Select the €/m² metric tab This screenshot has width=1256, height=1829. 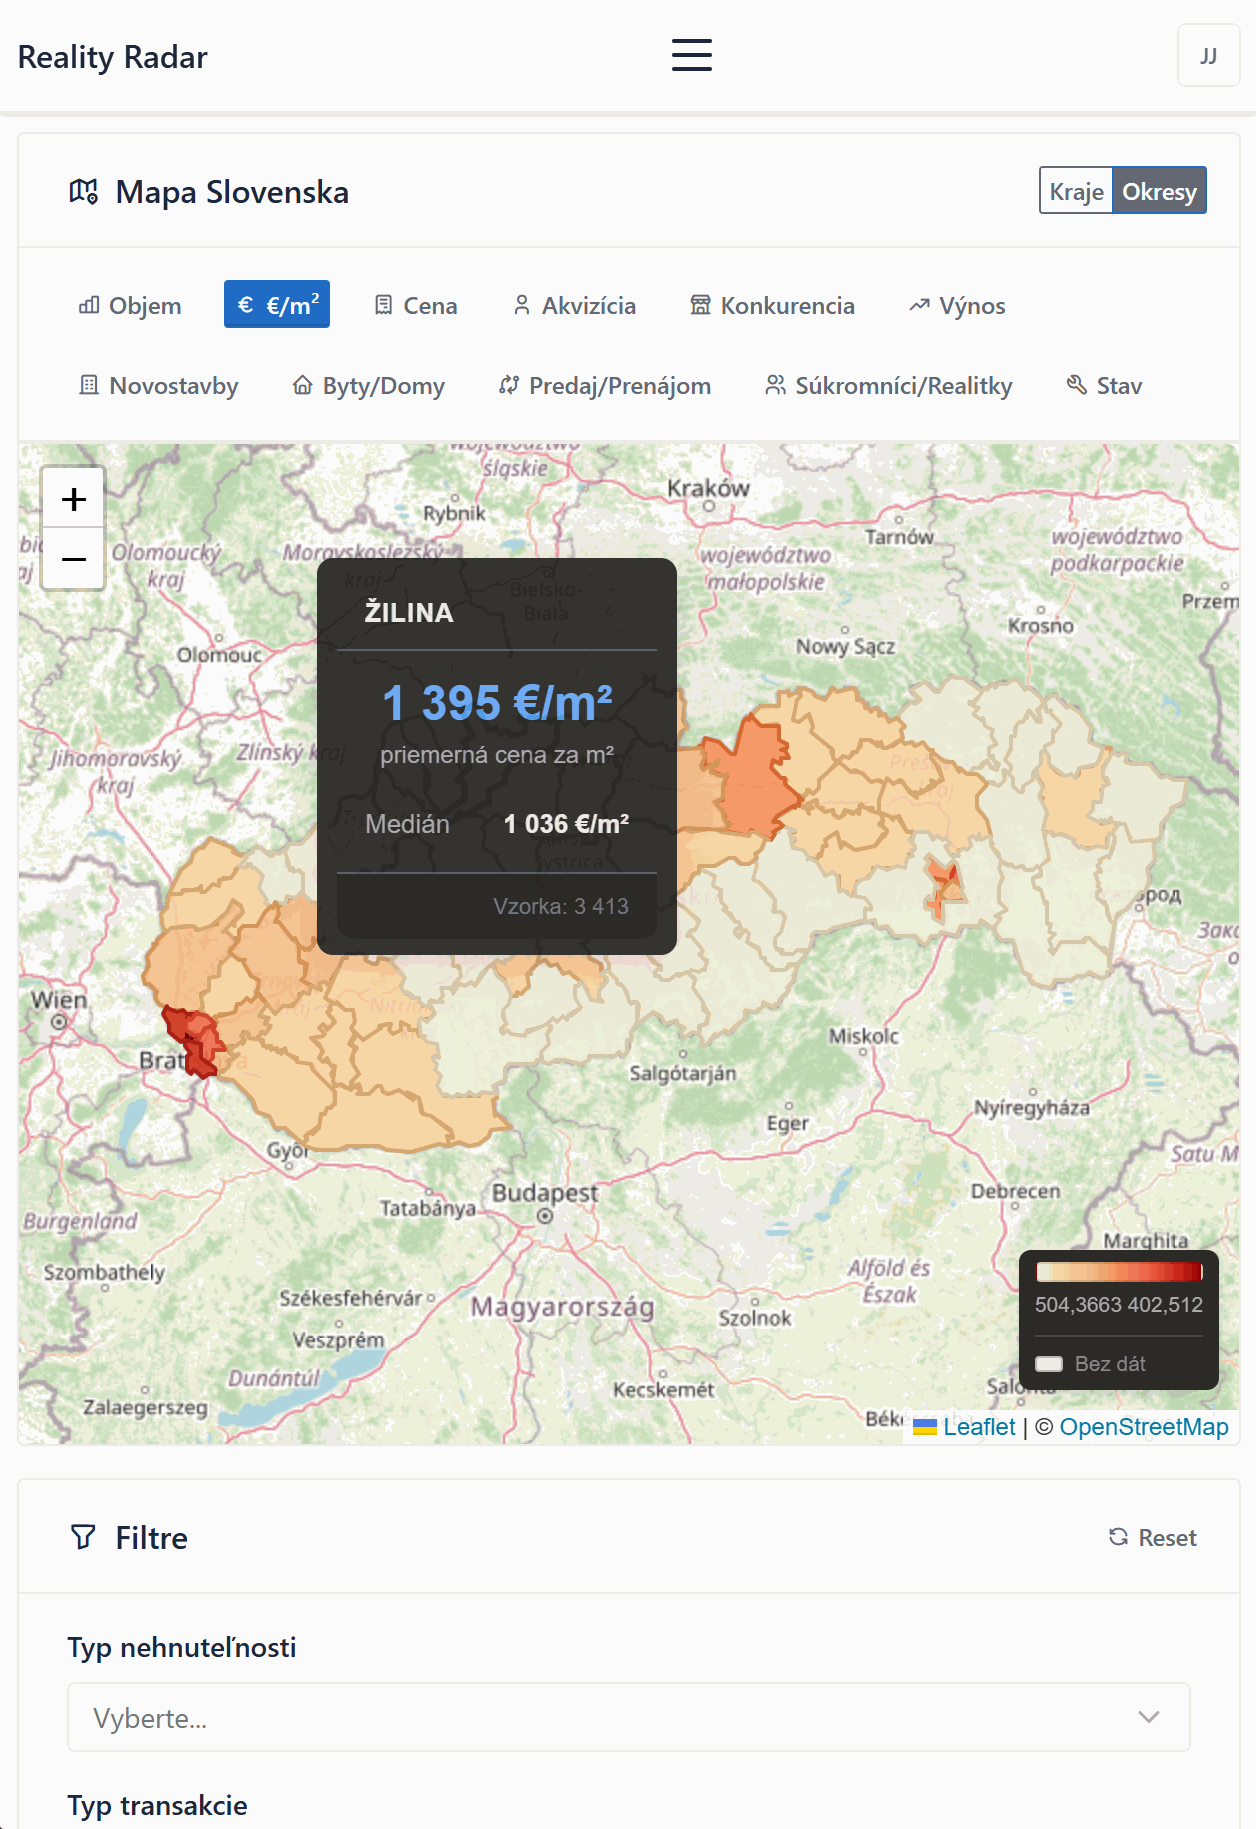(x=277, y=305)
